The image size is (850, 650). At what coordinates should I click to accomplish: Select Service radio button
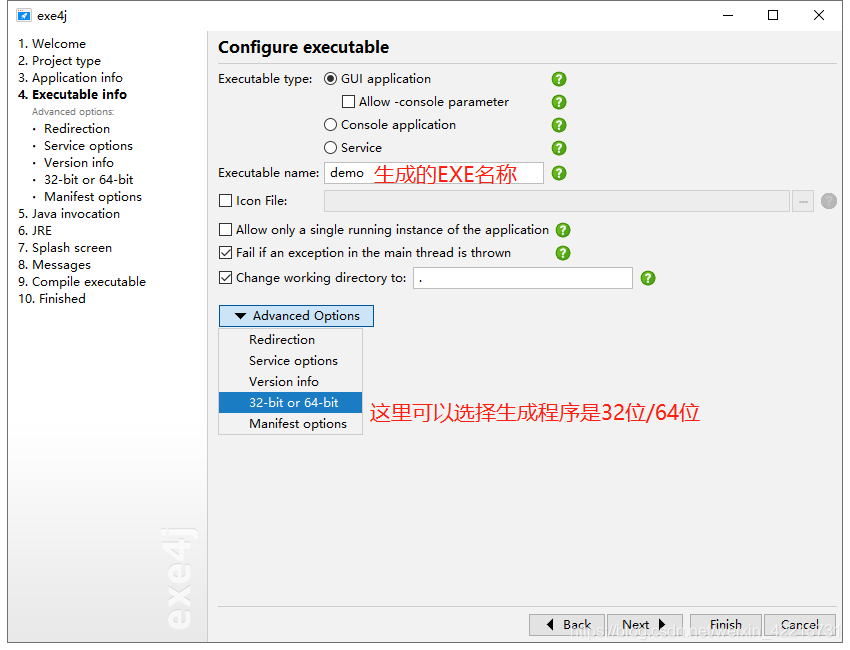click(330, 147)
